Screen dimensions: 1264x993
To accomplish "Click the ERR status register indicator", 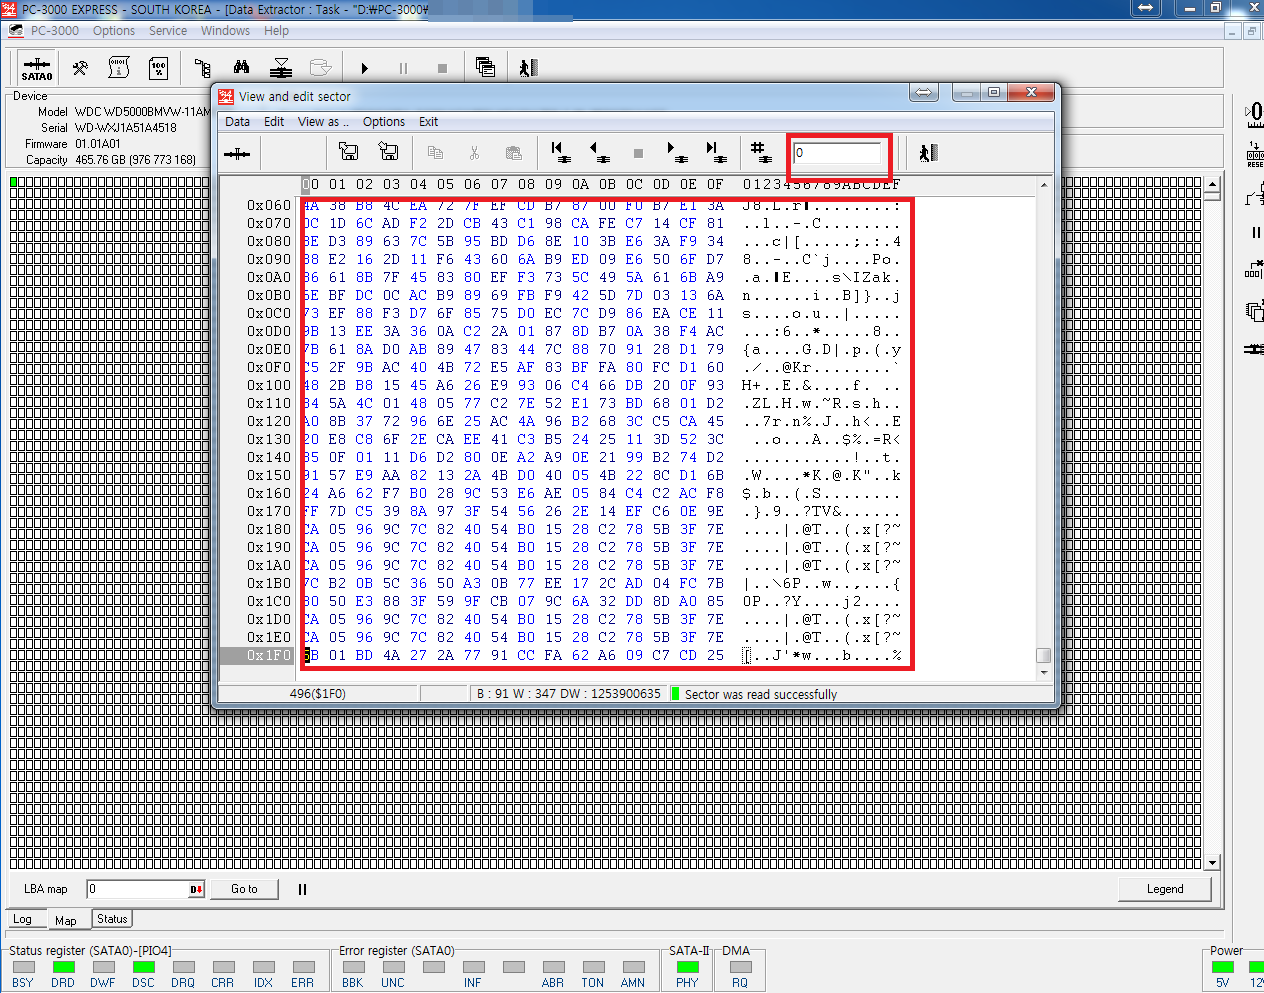I will pyautogui.click(x=303, y=967).
